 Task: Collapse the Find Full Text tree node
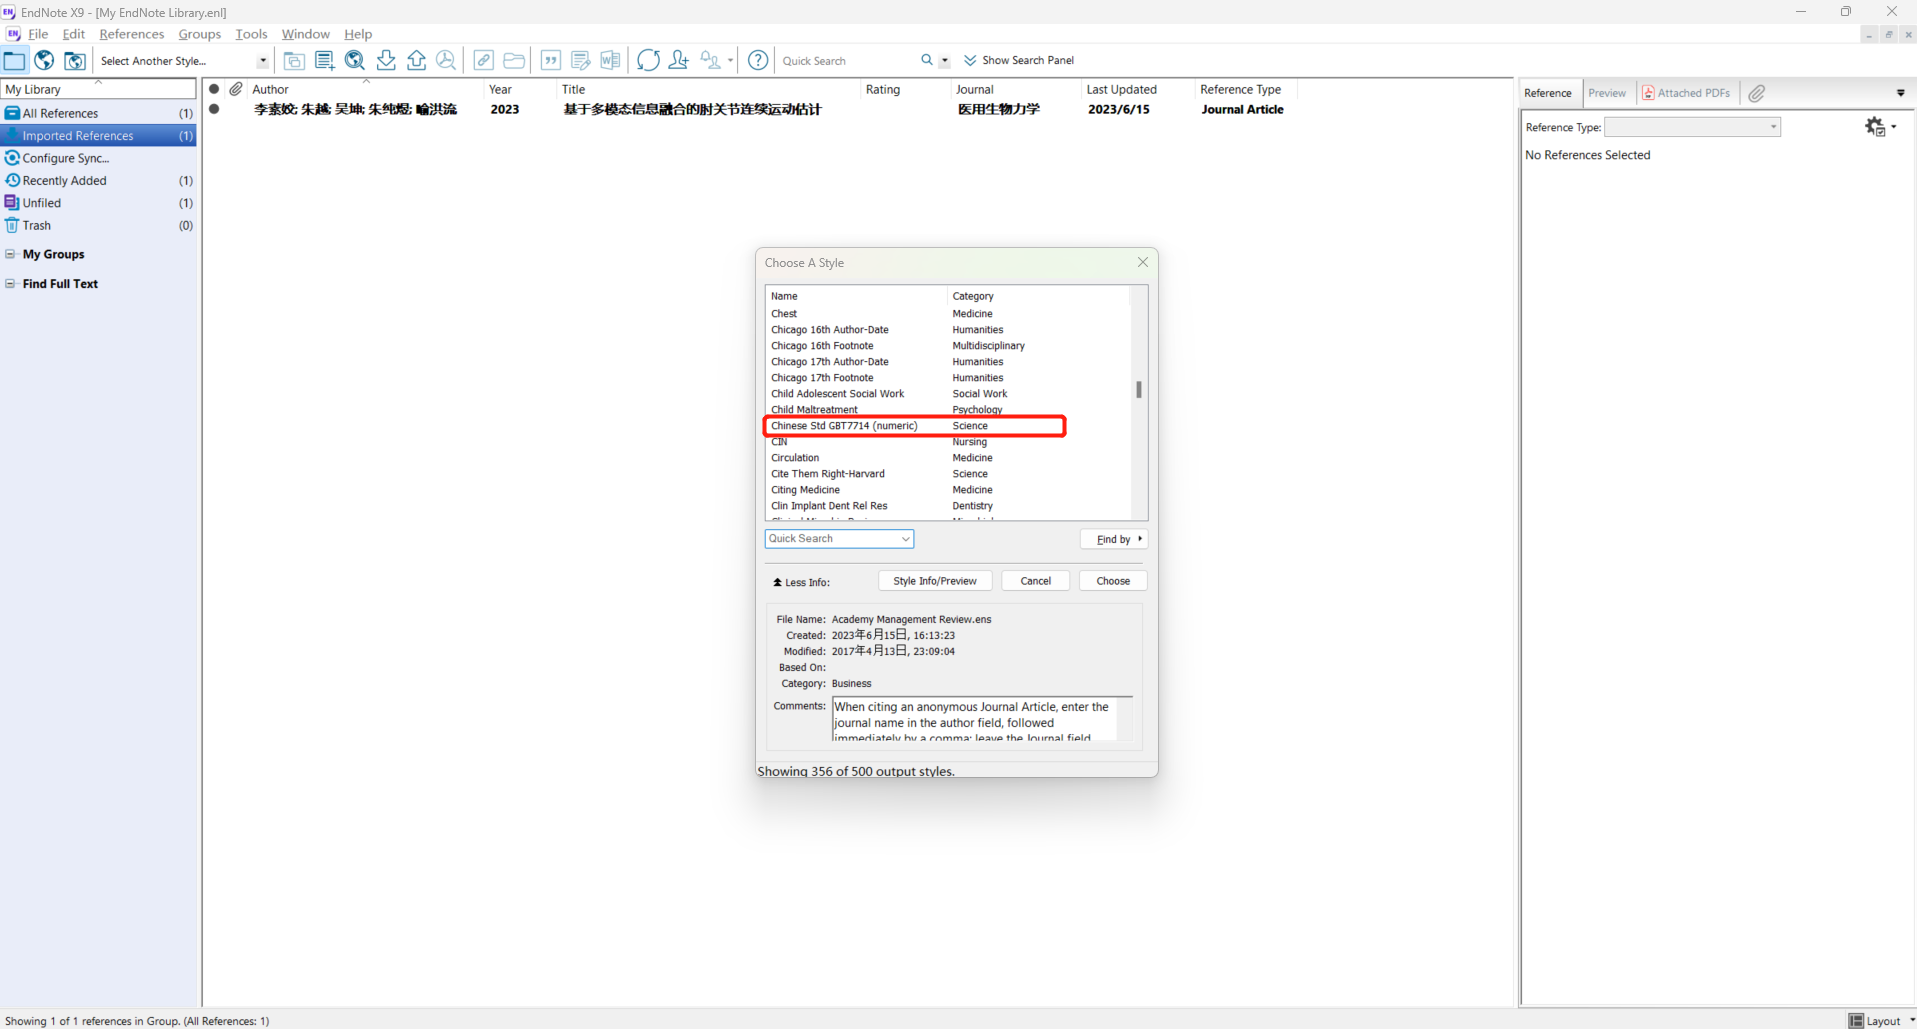point(10,284)
